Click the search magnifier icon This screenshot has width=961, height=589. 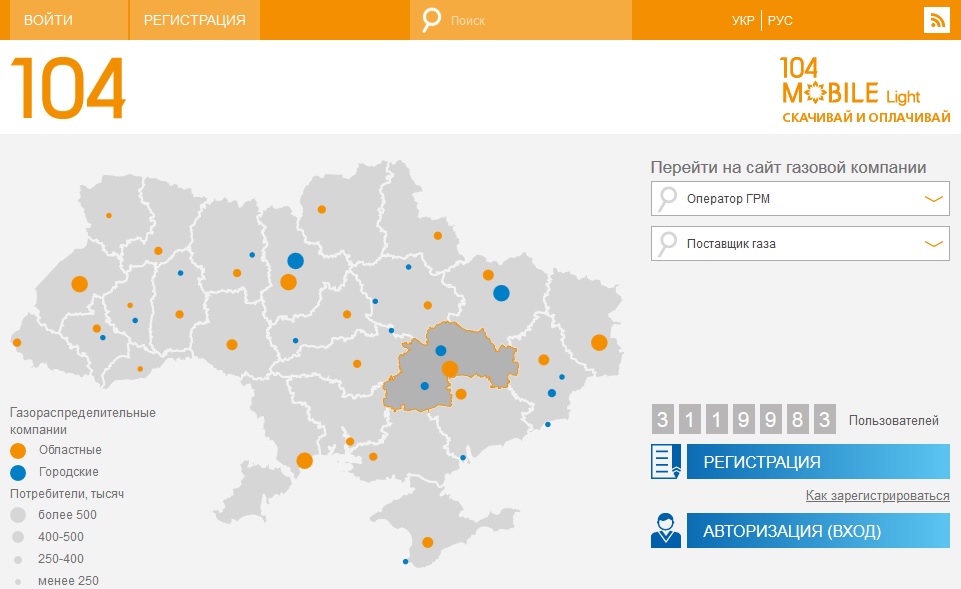pyautogui.click(x=428, y=18)
